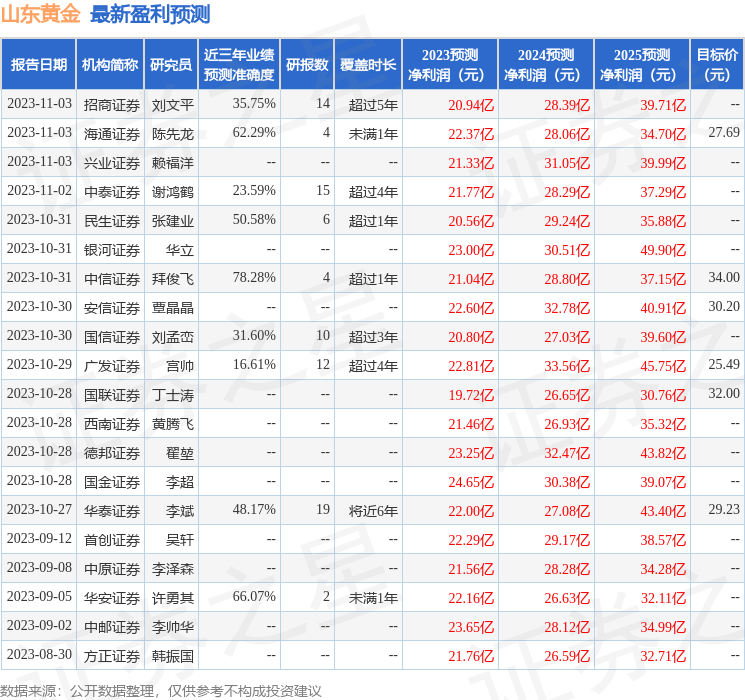Select the 报告日期 column header
The width and height of the screenshot is (745, 700).
tap(38, 65)
